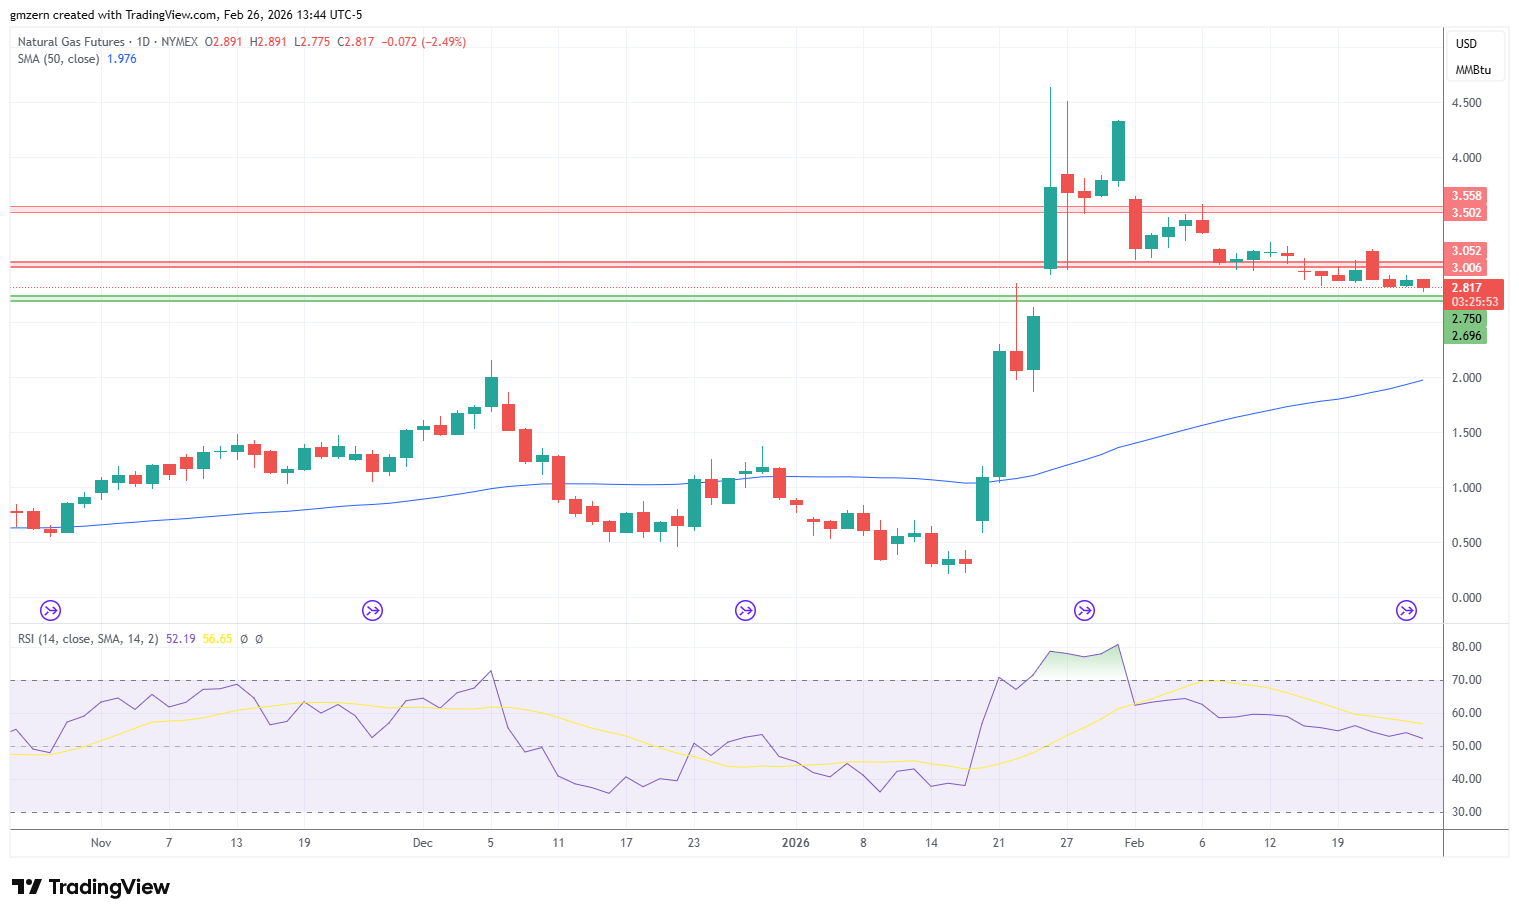Image resolution: width=1519 pixels, height=917 pixels.
Task: Click the Nov label on the time axis
Action: pos(101,843)
